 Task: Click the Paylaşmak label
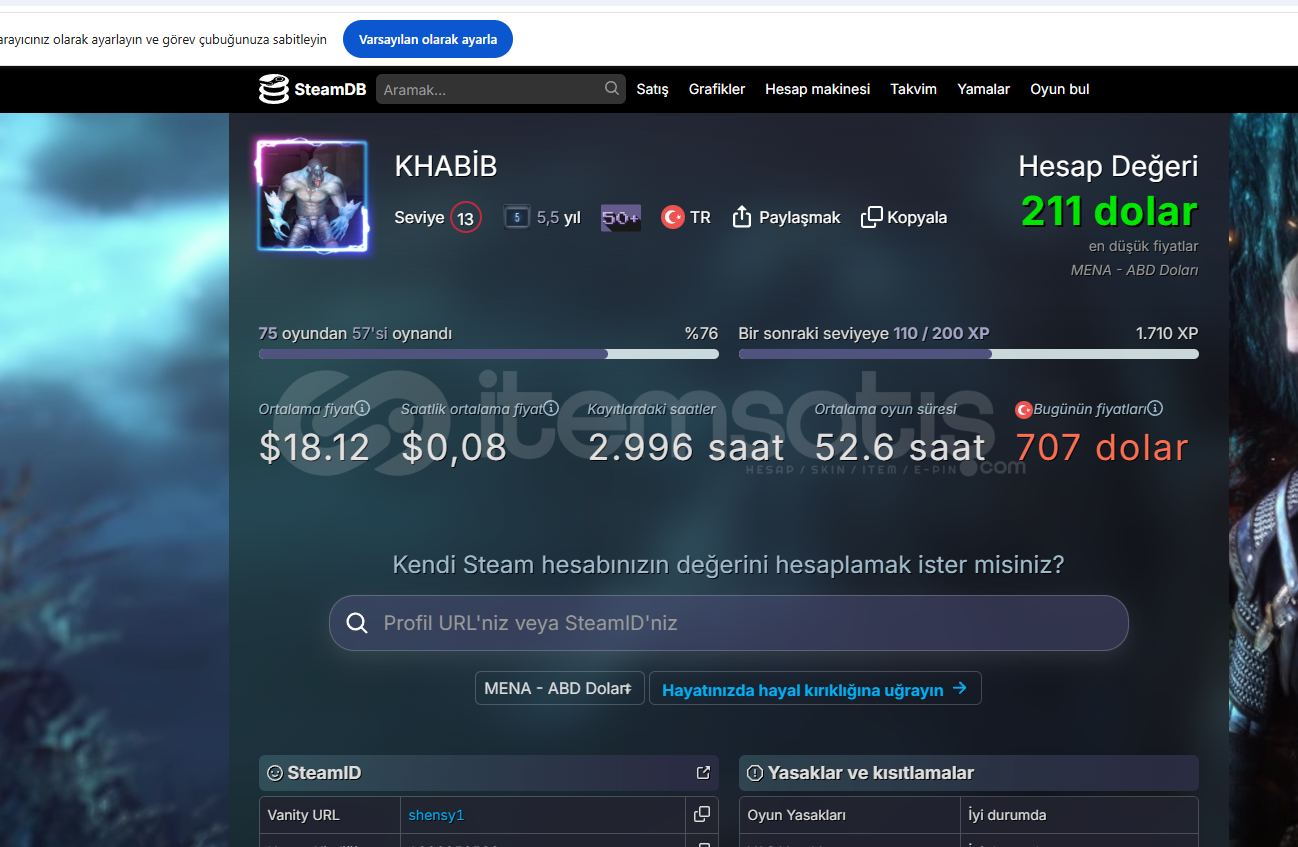click(800, 217)
